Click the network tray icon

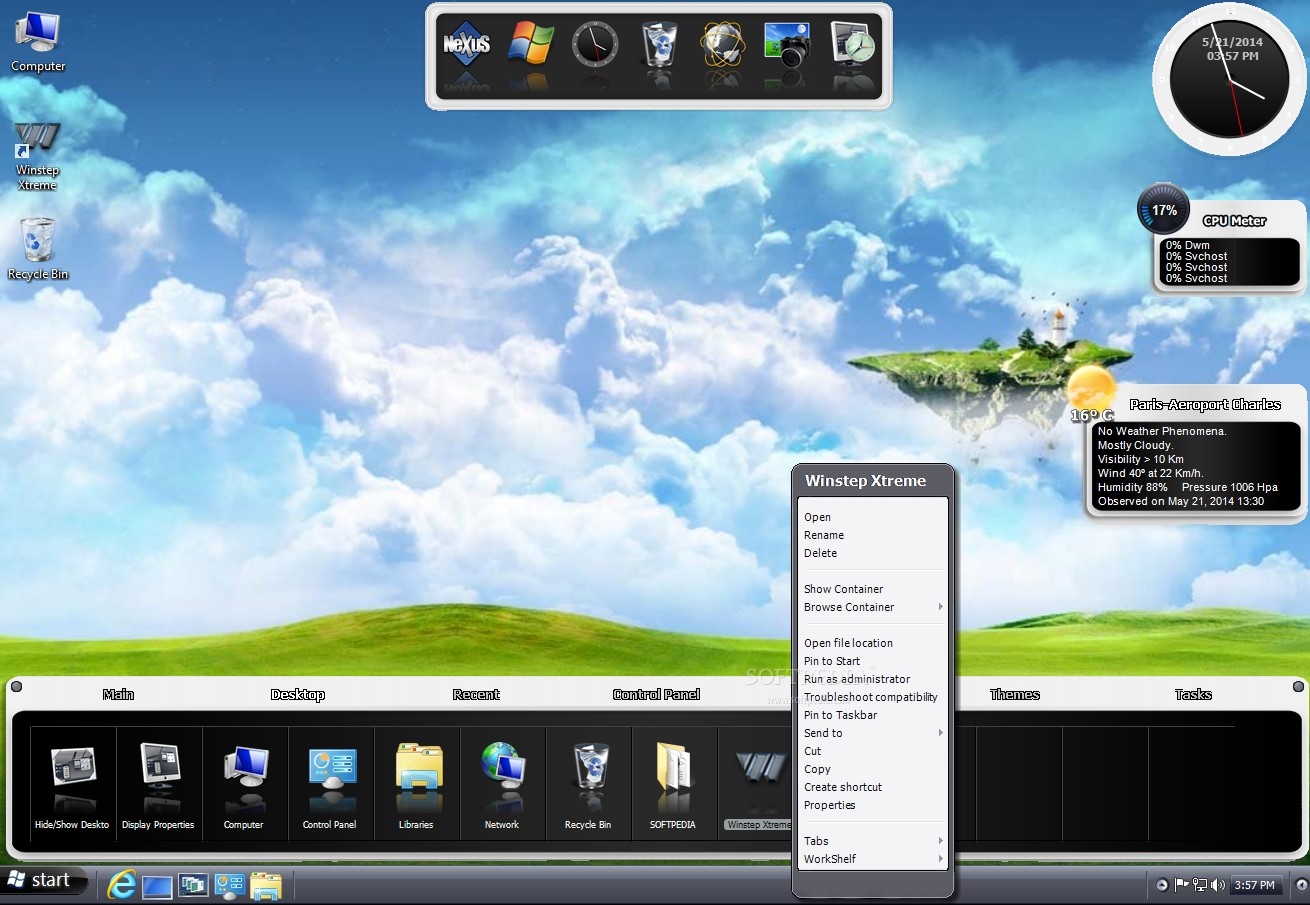[x=1199, y=884]
